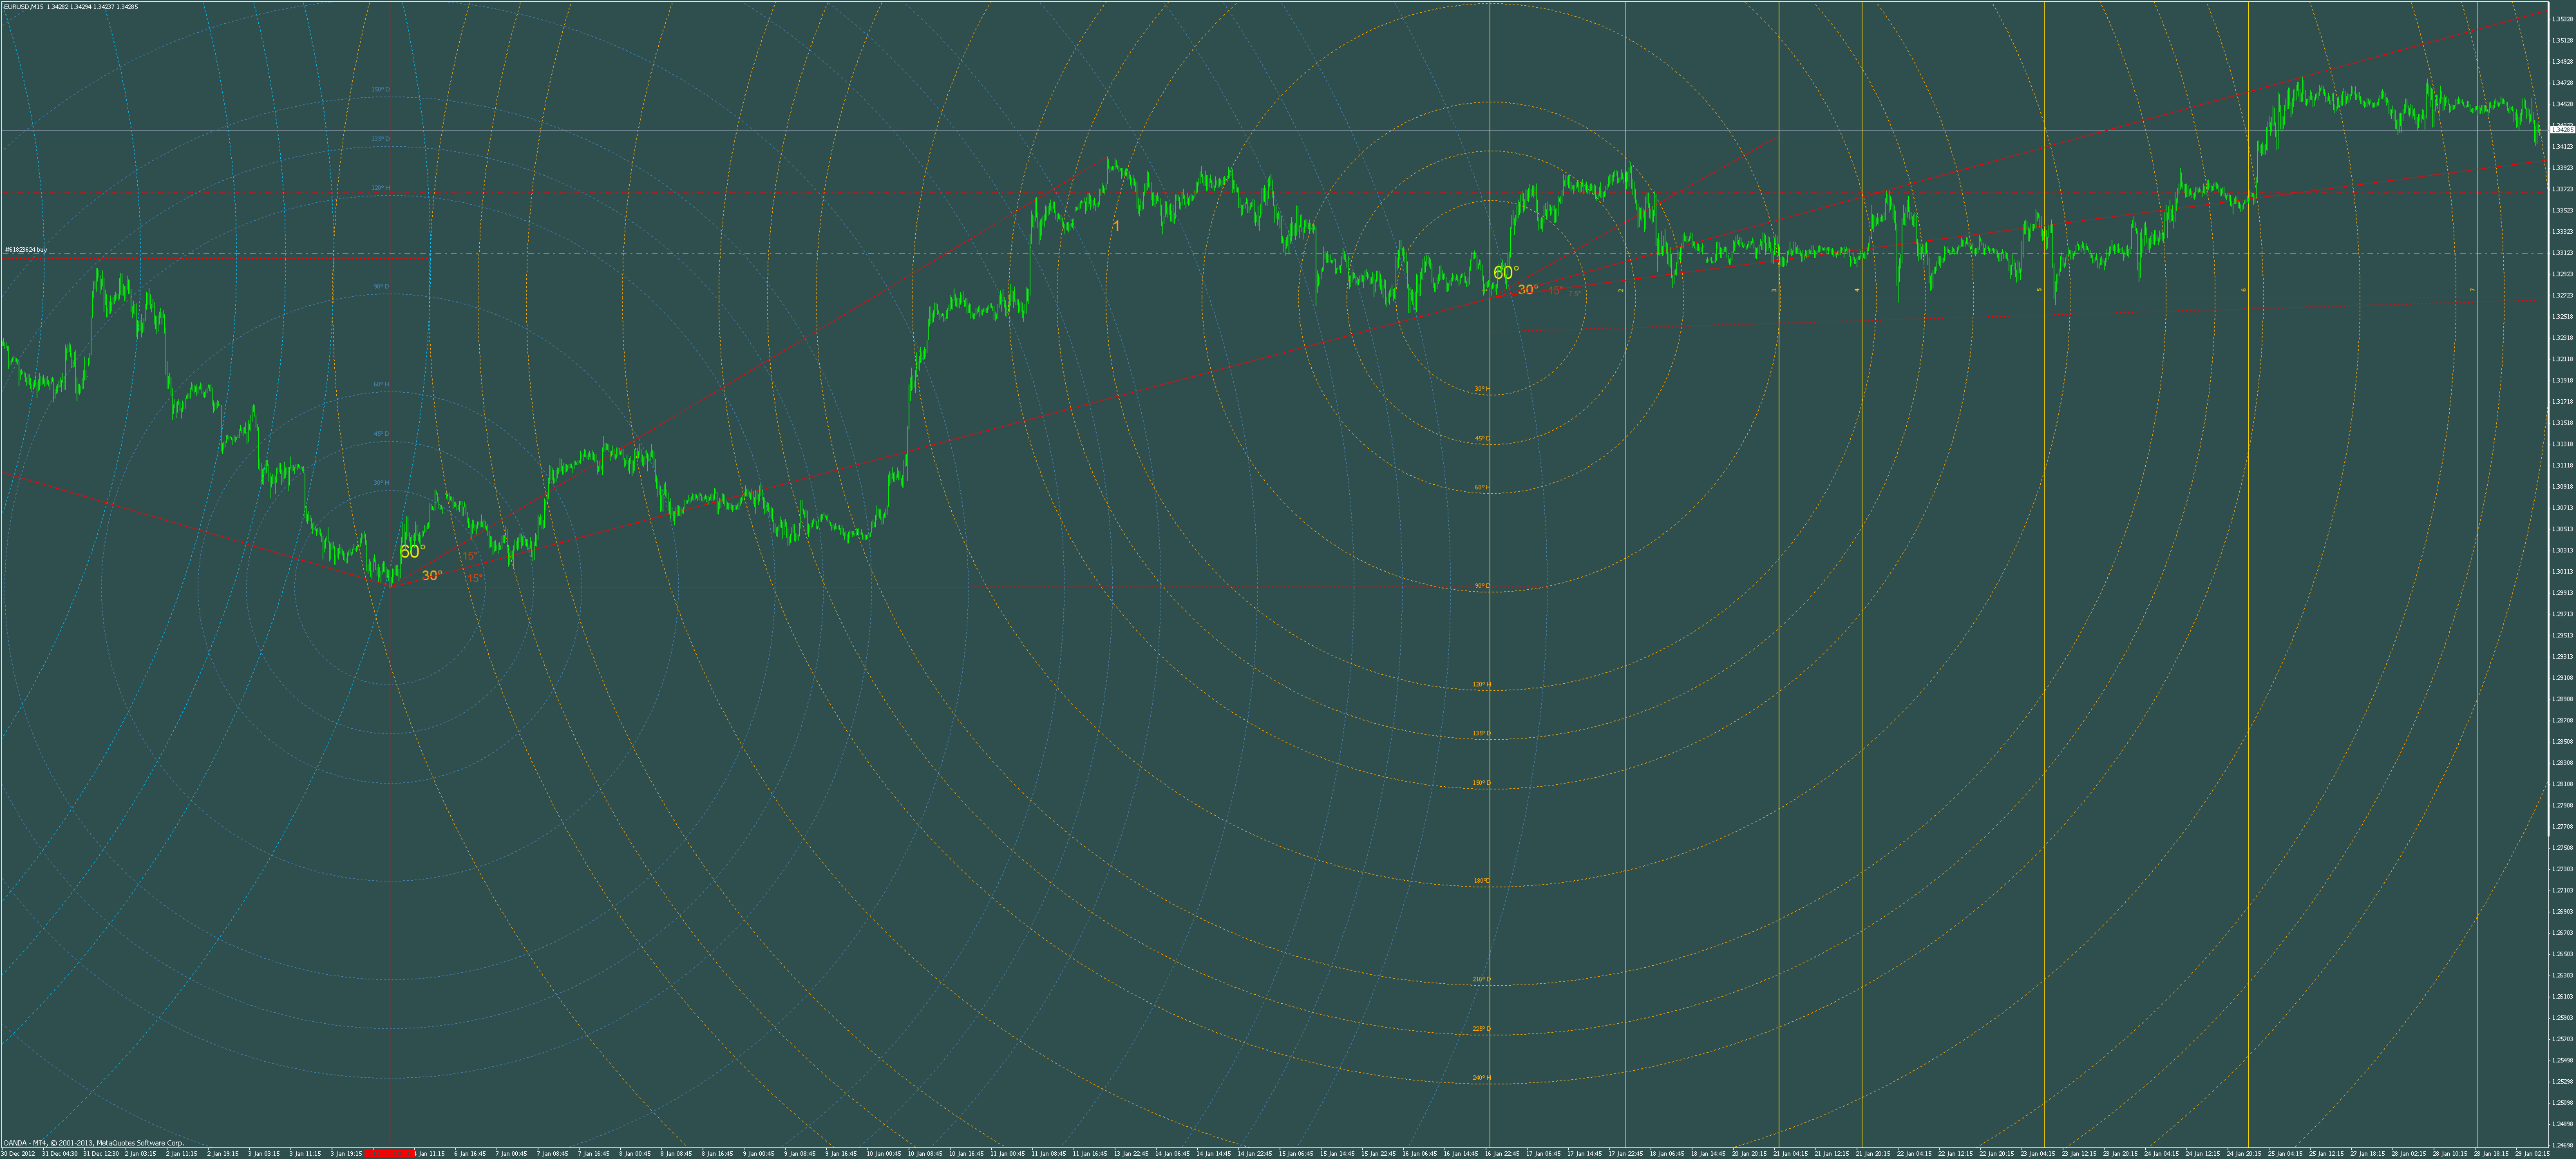Select the orange number 1 label near 13 Jan
This screenshot has height=1159, width=2576.
point(1116,227)
